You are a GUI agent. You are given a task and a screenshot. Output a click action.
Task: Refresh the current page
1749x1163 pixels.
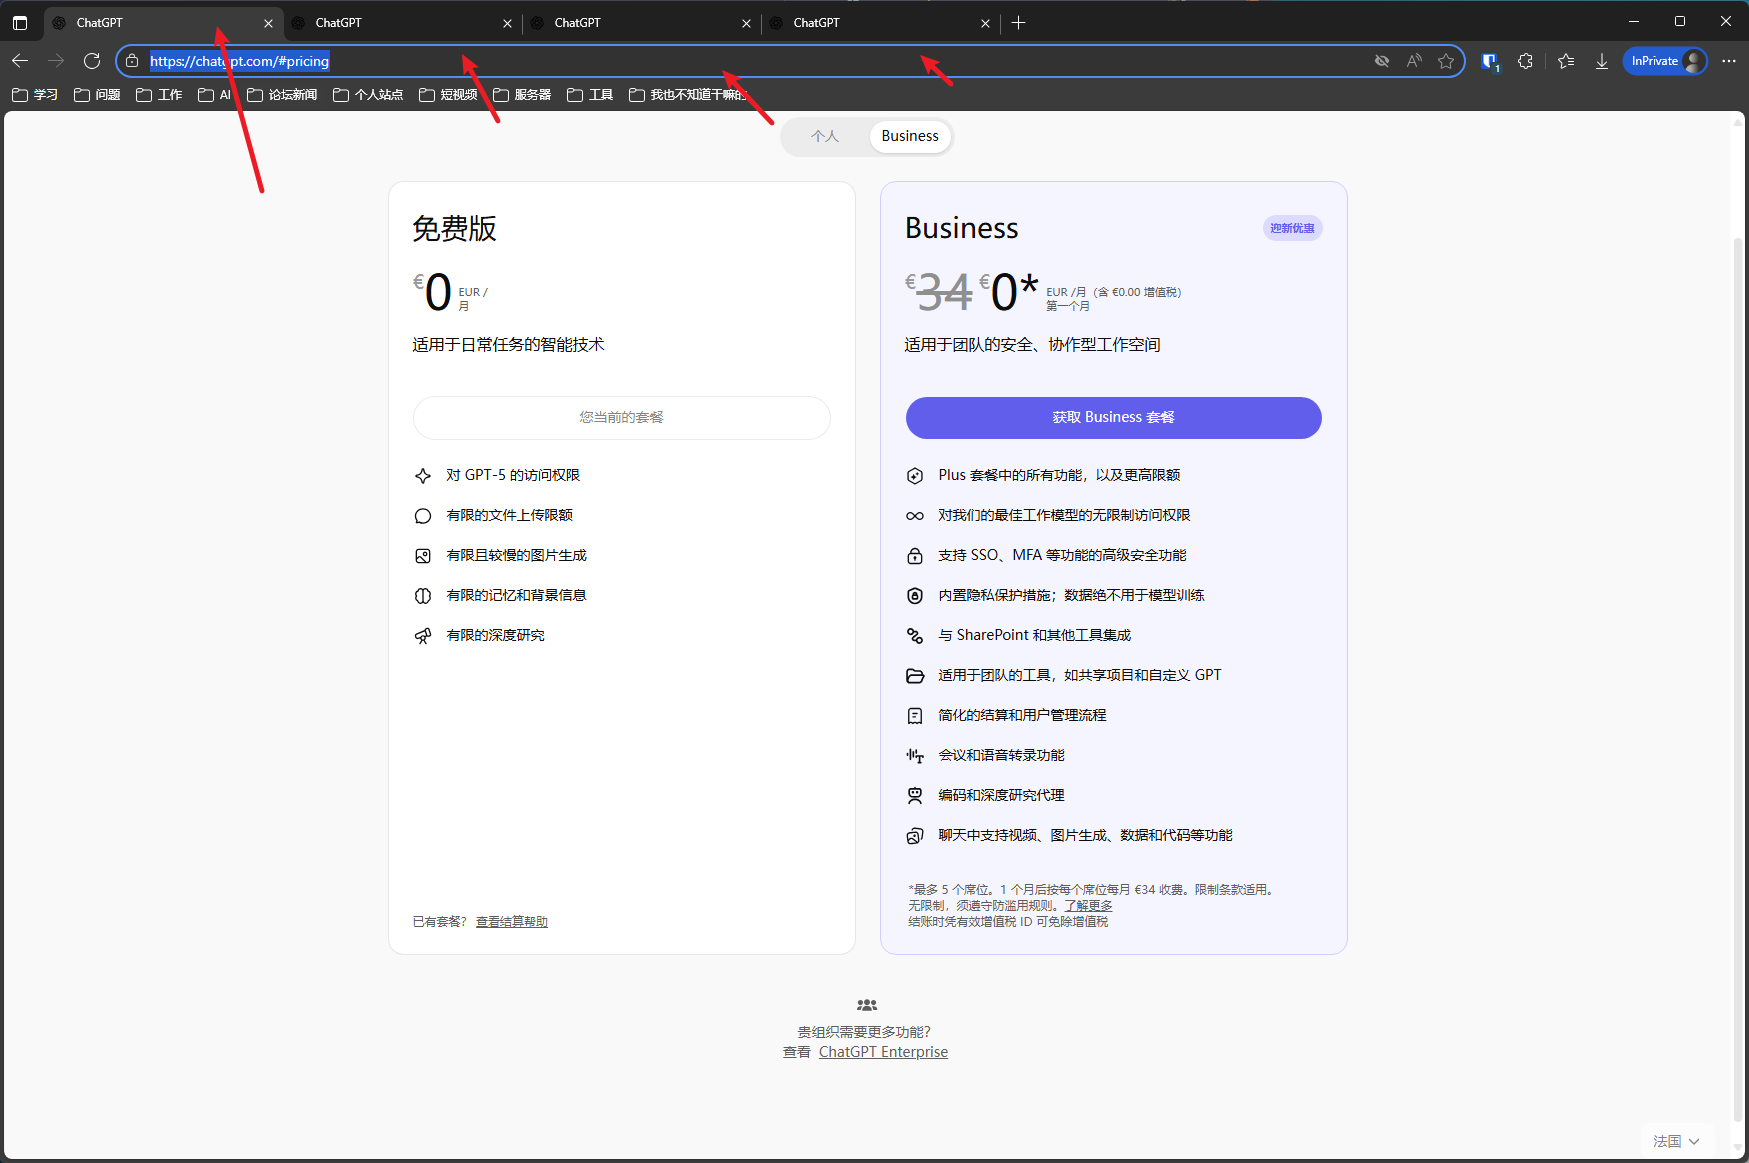92,62
